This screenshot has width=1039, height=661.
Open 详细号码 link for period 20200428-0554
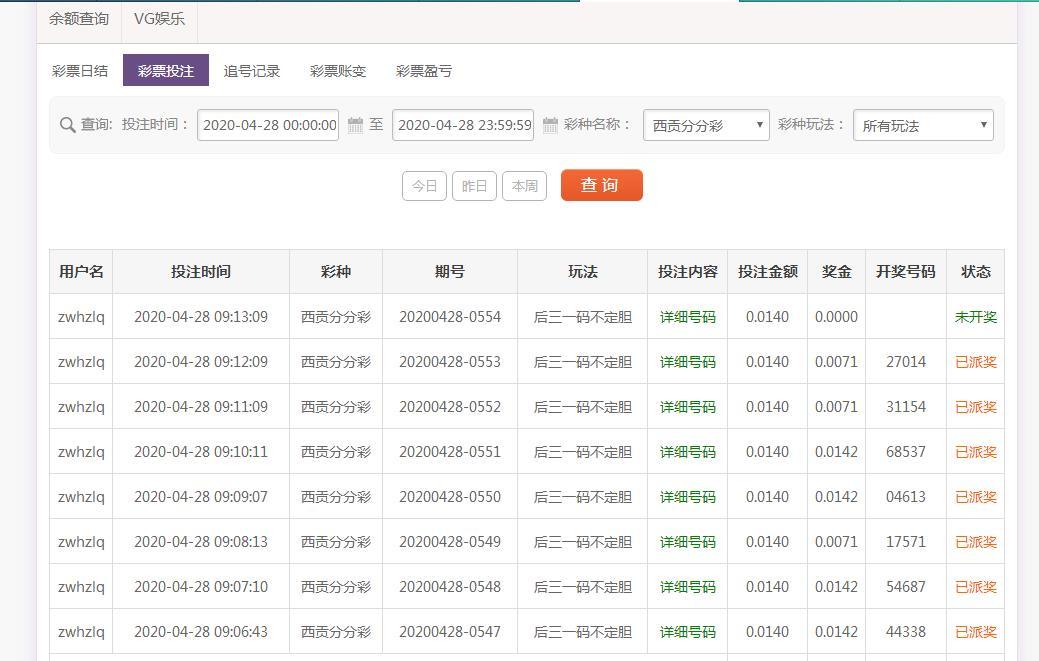pyautogui.click(x=687, y=317)
